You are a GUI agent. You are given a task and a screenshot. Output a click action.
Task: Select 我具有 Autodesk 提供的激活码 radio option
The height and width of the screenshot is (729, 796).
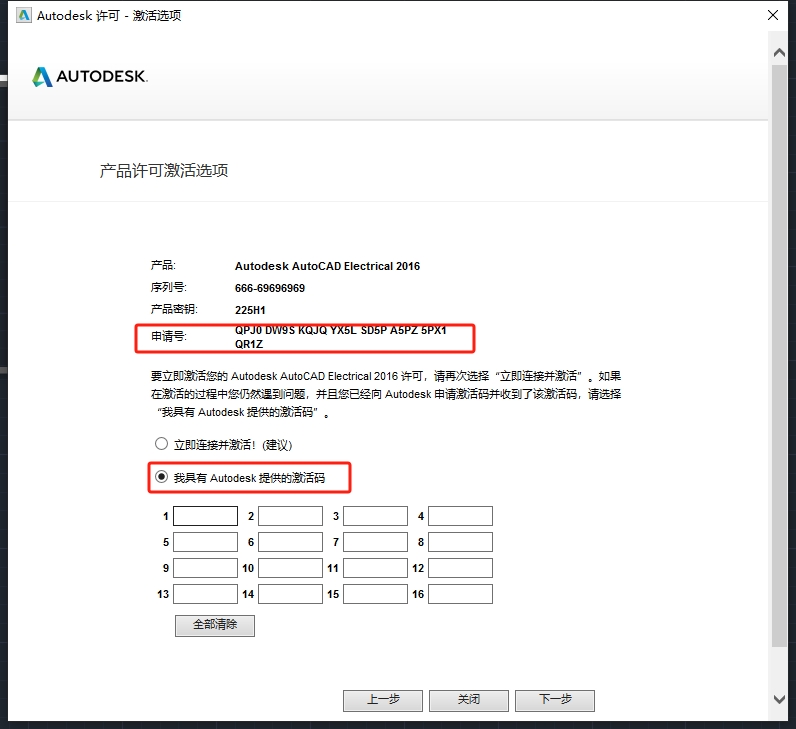click(x=161, y=477)
